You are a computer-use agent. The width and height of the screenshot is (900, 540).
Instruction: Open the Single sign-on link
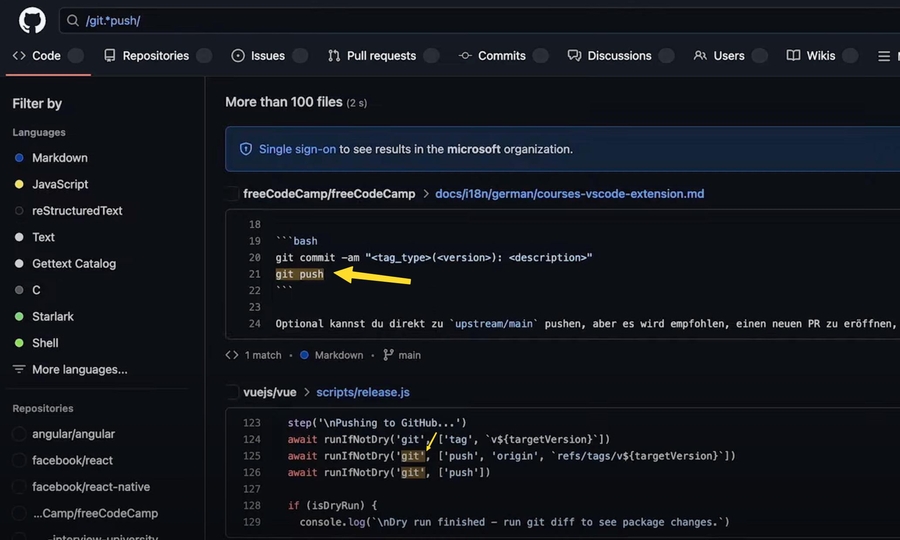click(x=297, y=149)
